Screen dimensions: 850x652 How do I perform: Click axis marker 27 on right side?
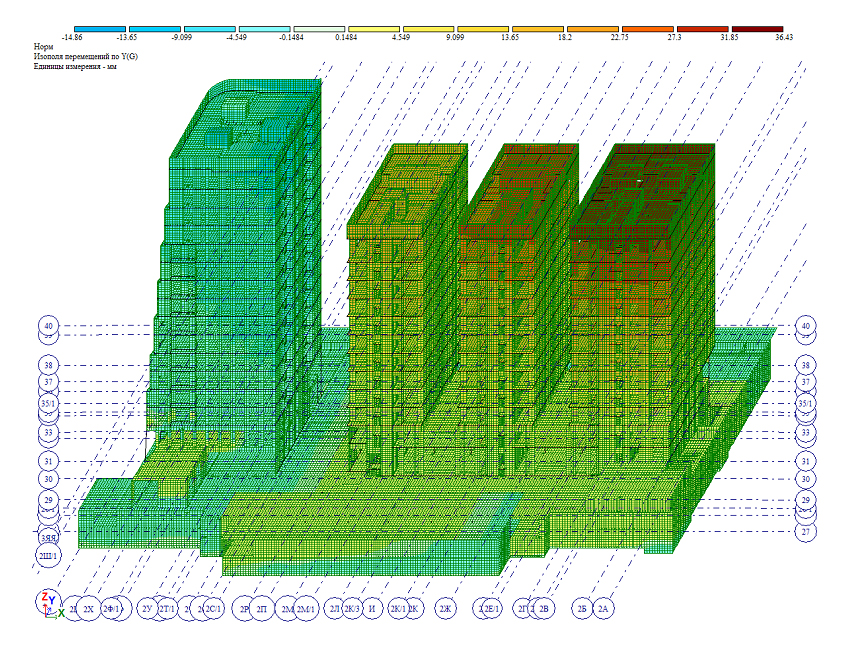pyautogui.click(x=806, y=532)
